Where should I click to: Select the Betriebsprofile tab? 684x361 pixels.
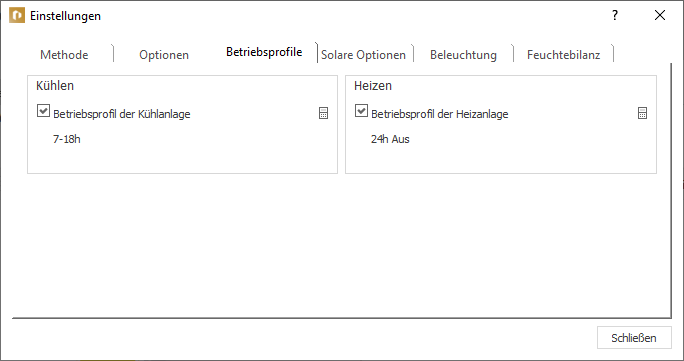coord(264,52)
